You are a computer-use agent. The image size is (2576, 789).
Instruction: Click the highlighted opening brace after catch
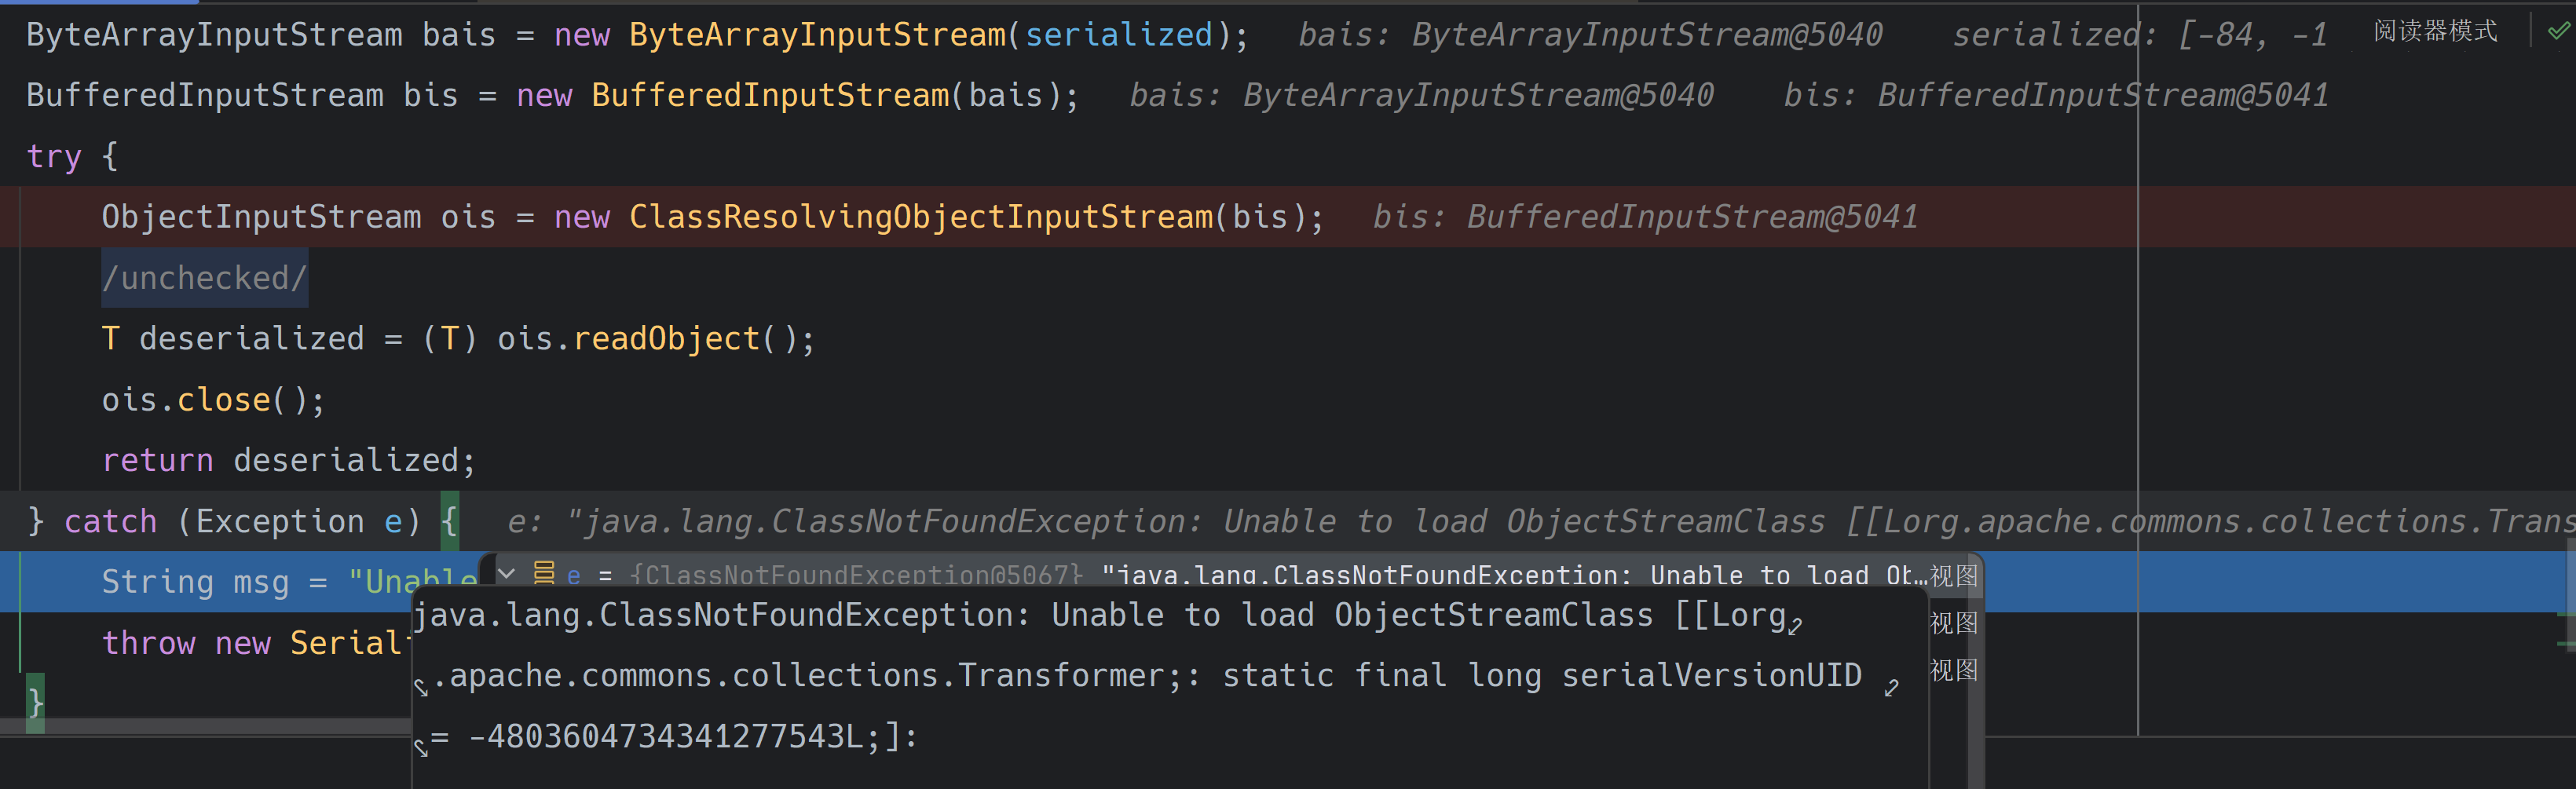click(x=450, y=521)
